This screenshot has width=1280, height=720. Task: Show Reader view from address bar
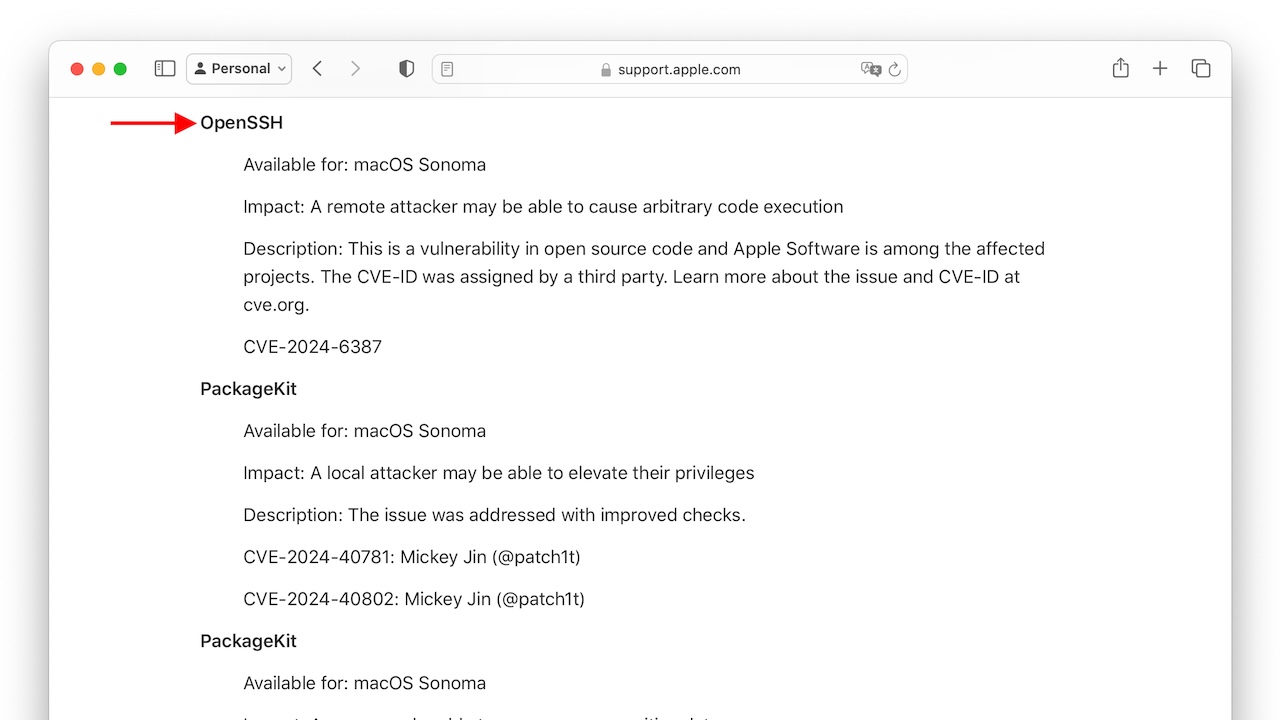447,69
